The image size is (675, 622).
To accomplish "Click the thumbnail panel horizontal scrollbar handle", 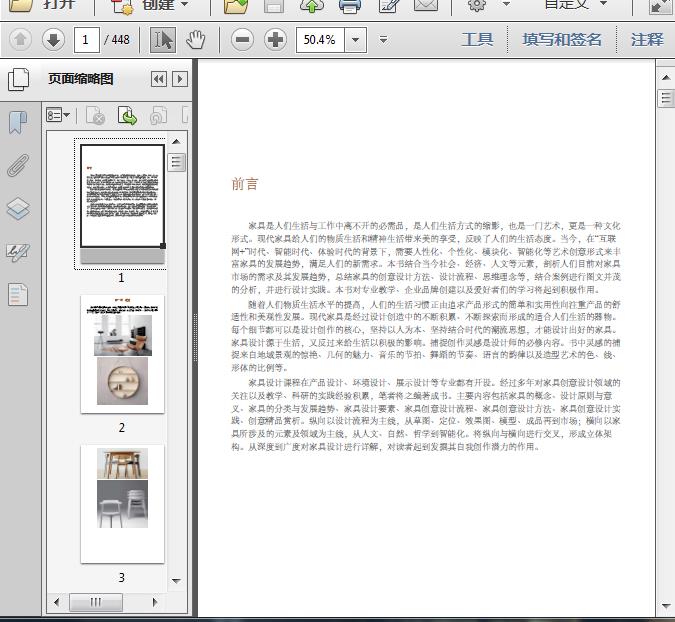I will click(96, 602).
